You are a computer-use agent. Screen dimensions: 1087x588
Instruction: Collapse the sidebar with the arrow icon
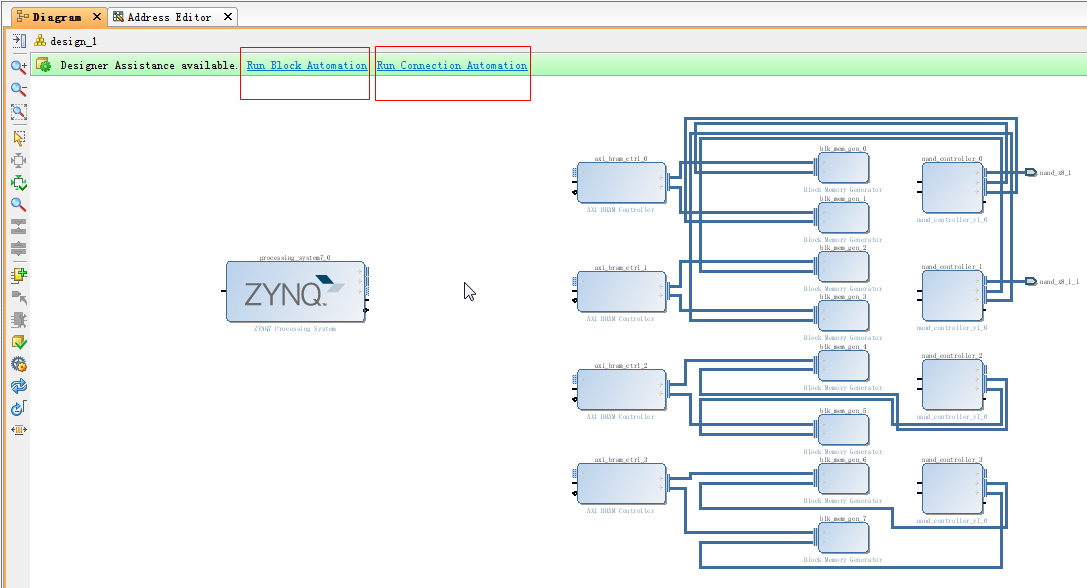tap(18, 41)
